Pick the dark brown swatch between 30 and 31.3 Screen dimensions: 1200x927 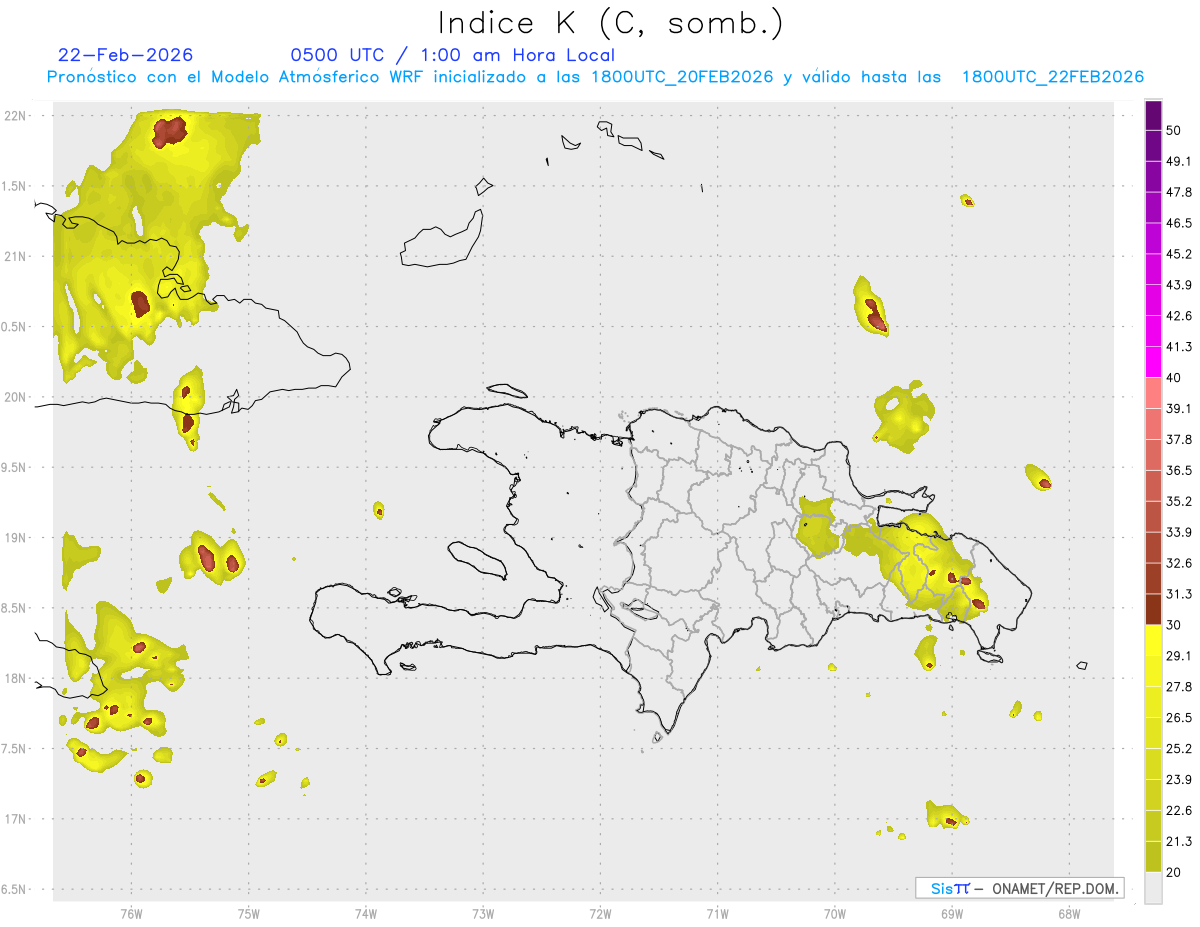[1154, 610]
